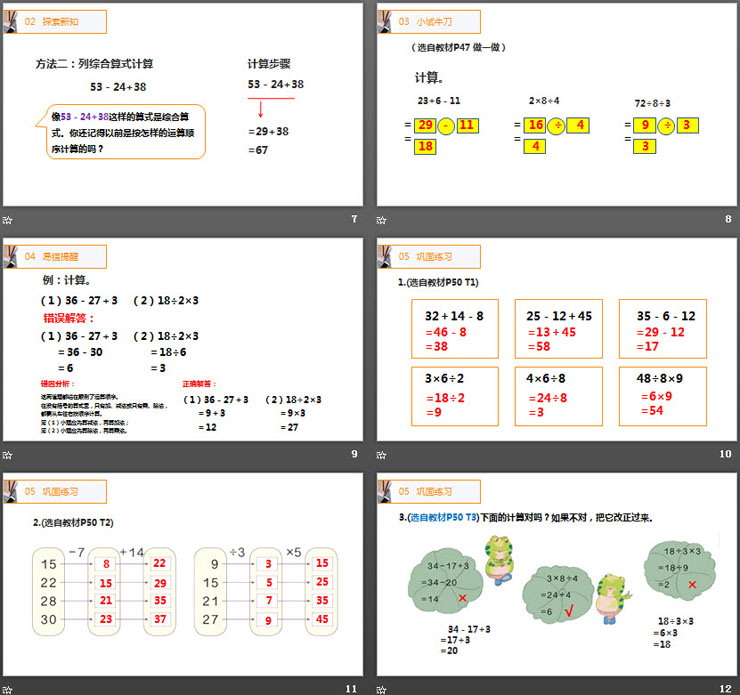Click the speech bubble about 综合算式 on slide 7
The height and width of the screenshot is (695, 740).
(x=121, y=132)
